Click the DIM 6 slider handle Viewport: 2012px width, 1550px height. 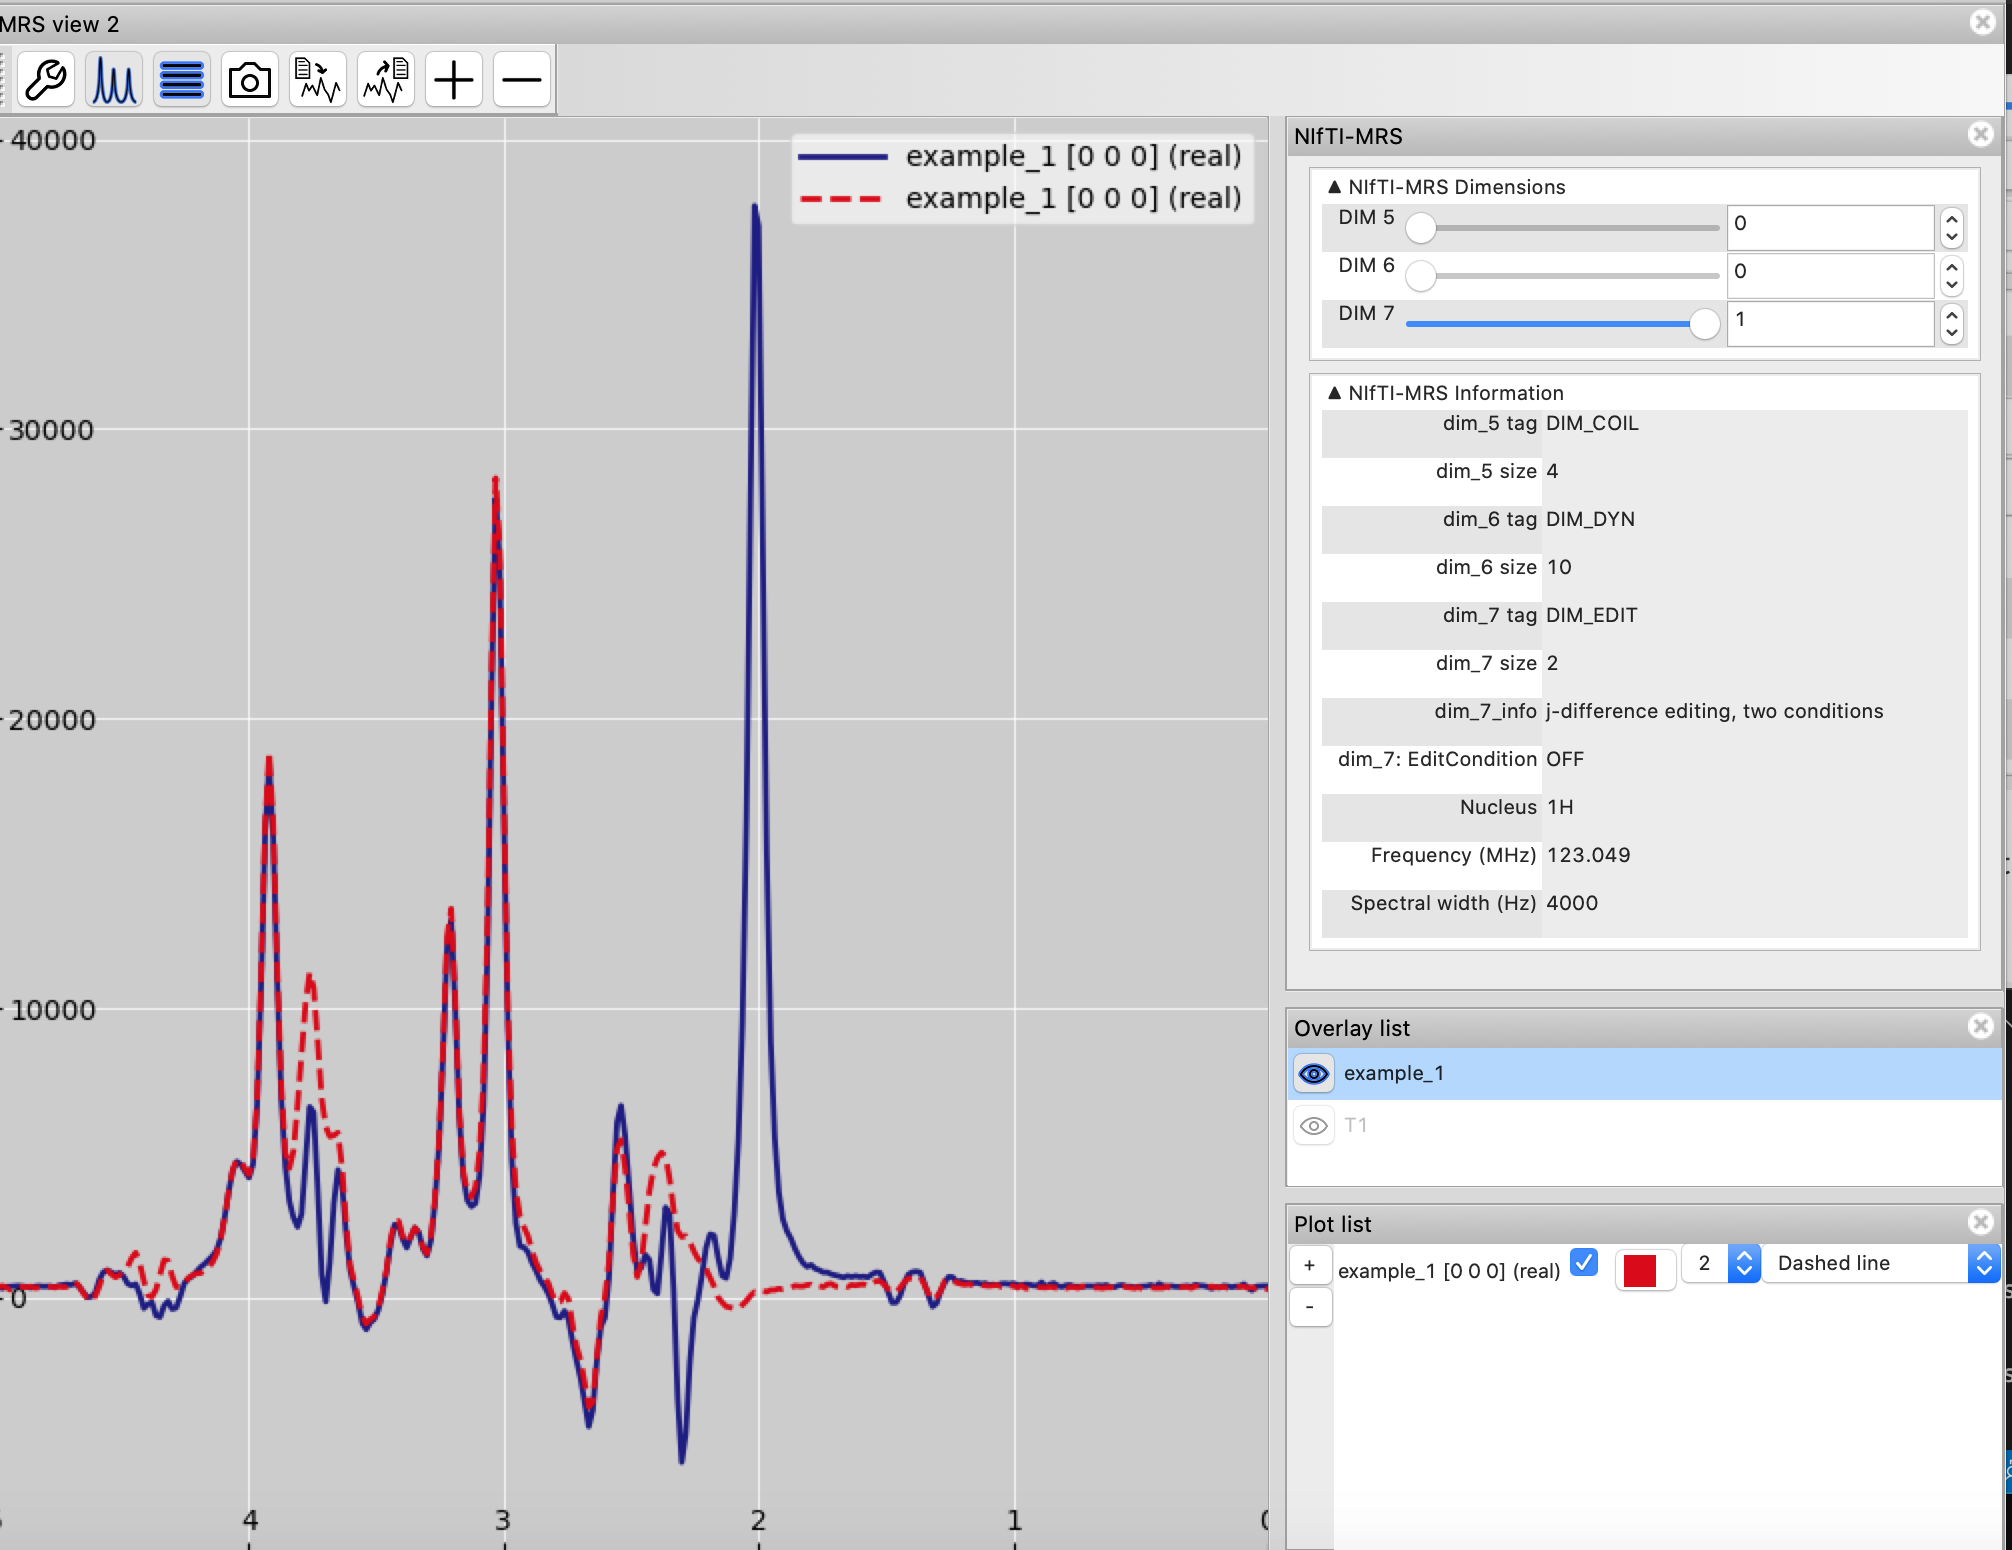(1420, 276)
